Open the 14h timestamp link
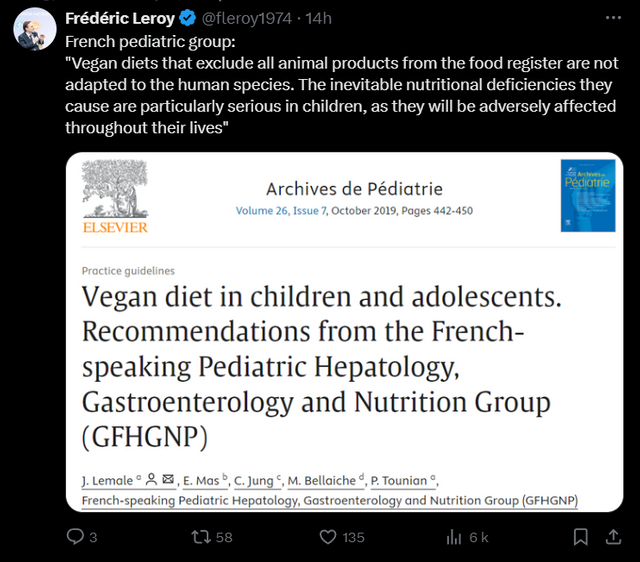Image resolution: width=640 pixels, height=562 pixels. pyautogui.click(x=318, y=18)
